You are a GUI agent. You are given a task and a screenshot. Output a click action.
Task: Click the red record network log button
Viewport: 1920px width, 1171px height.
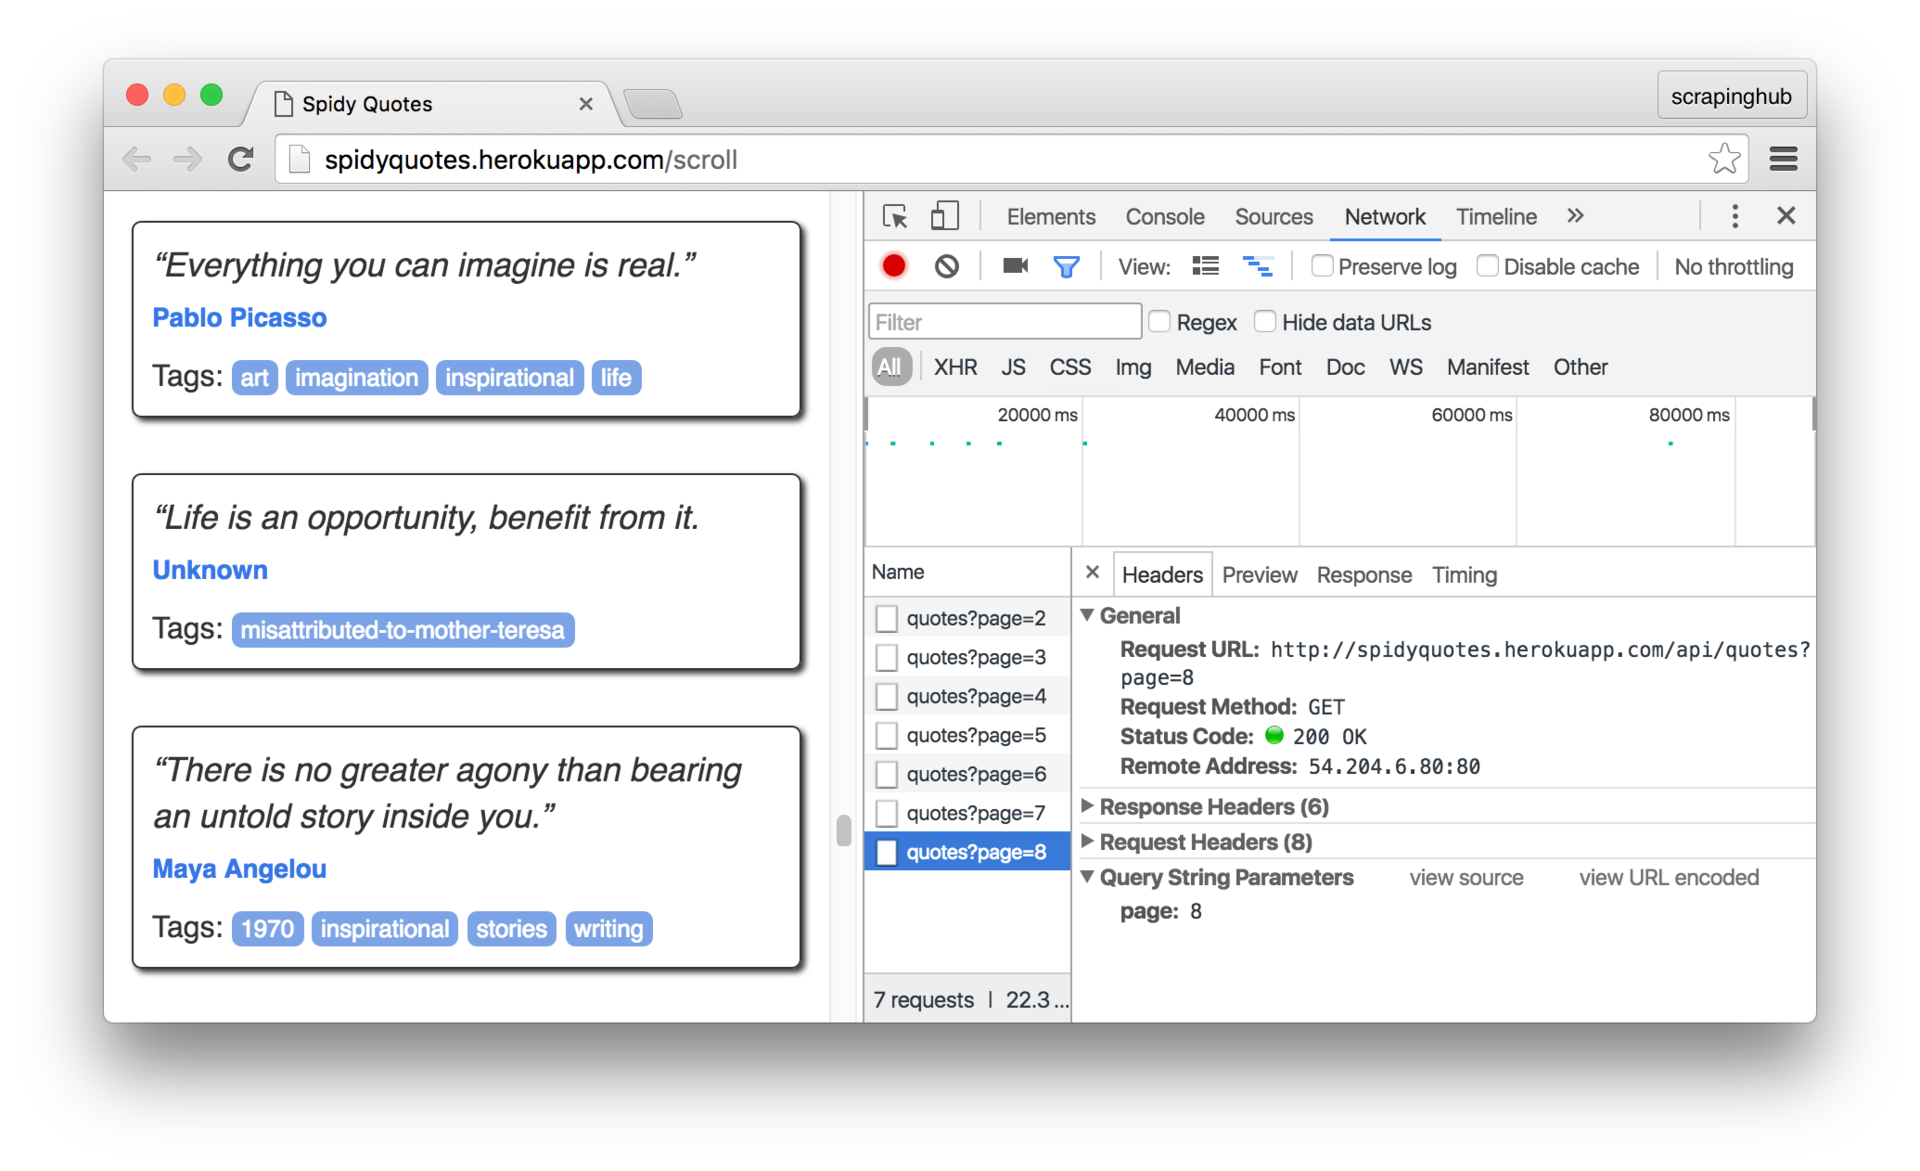coord(893,266)
